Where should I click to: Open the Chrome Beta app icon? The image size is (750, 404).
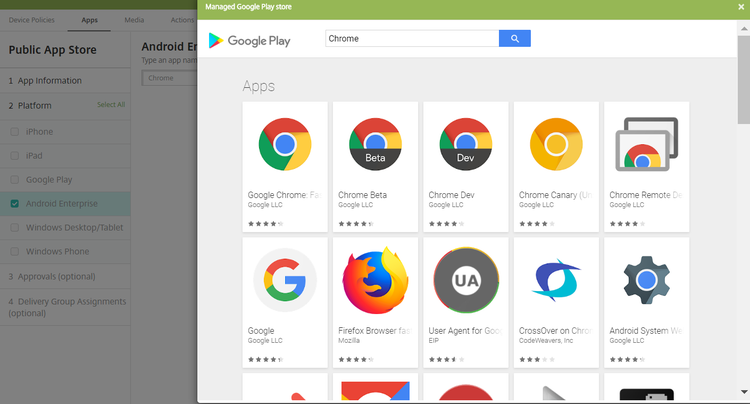tap(375, 144)
